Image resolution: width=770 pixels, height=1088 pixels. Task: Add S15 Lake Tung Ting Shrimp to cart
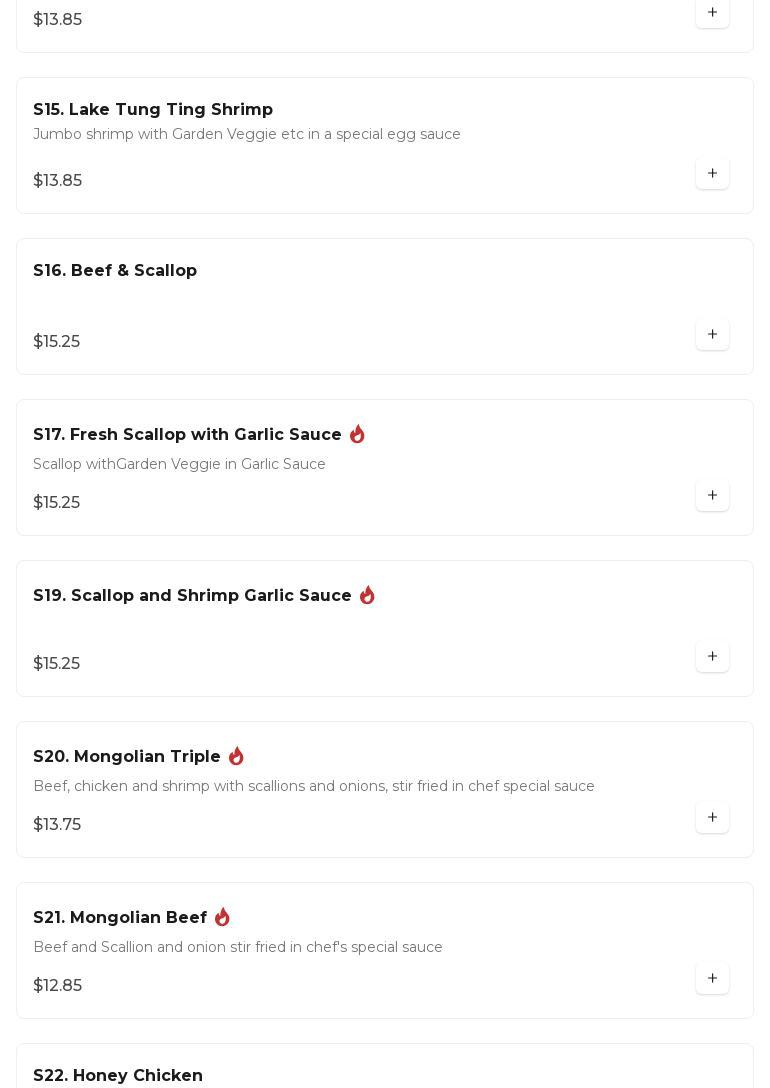[x=712, y=174]
